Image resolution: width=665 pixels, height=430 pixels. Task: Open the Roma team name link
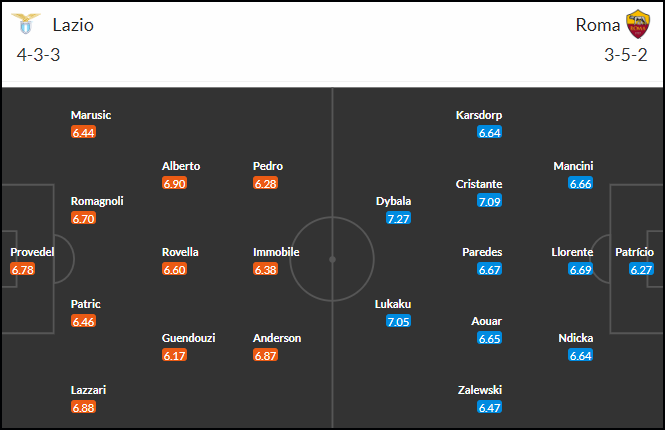pyautogui.click(x=598, y=25)
